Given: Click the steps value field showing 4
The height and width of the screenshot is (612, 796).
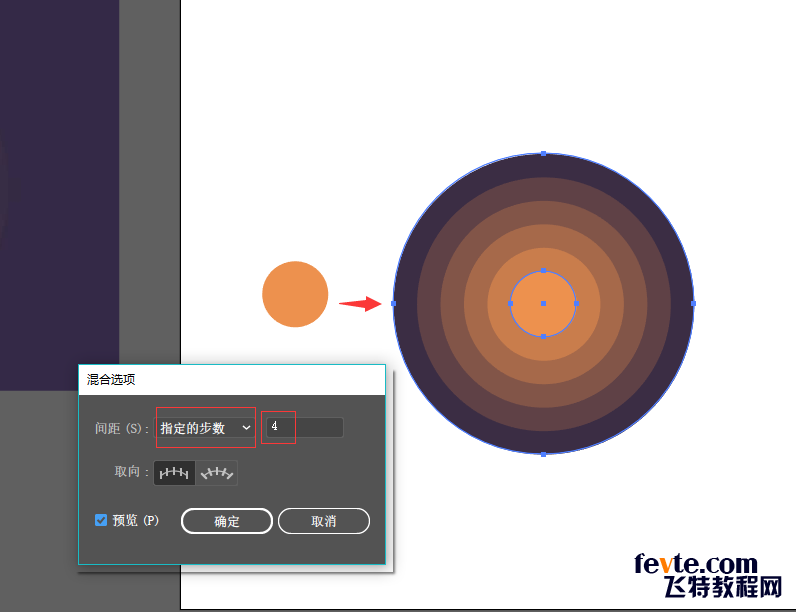Looking at the screenshot, I should (305, 427).
